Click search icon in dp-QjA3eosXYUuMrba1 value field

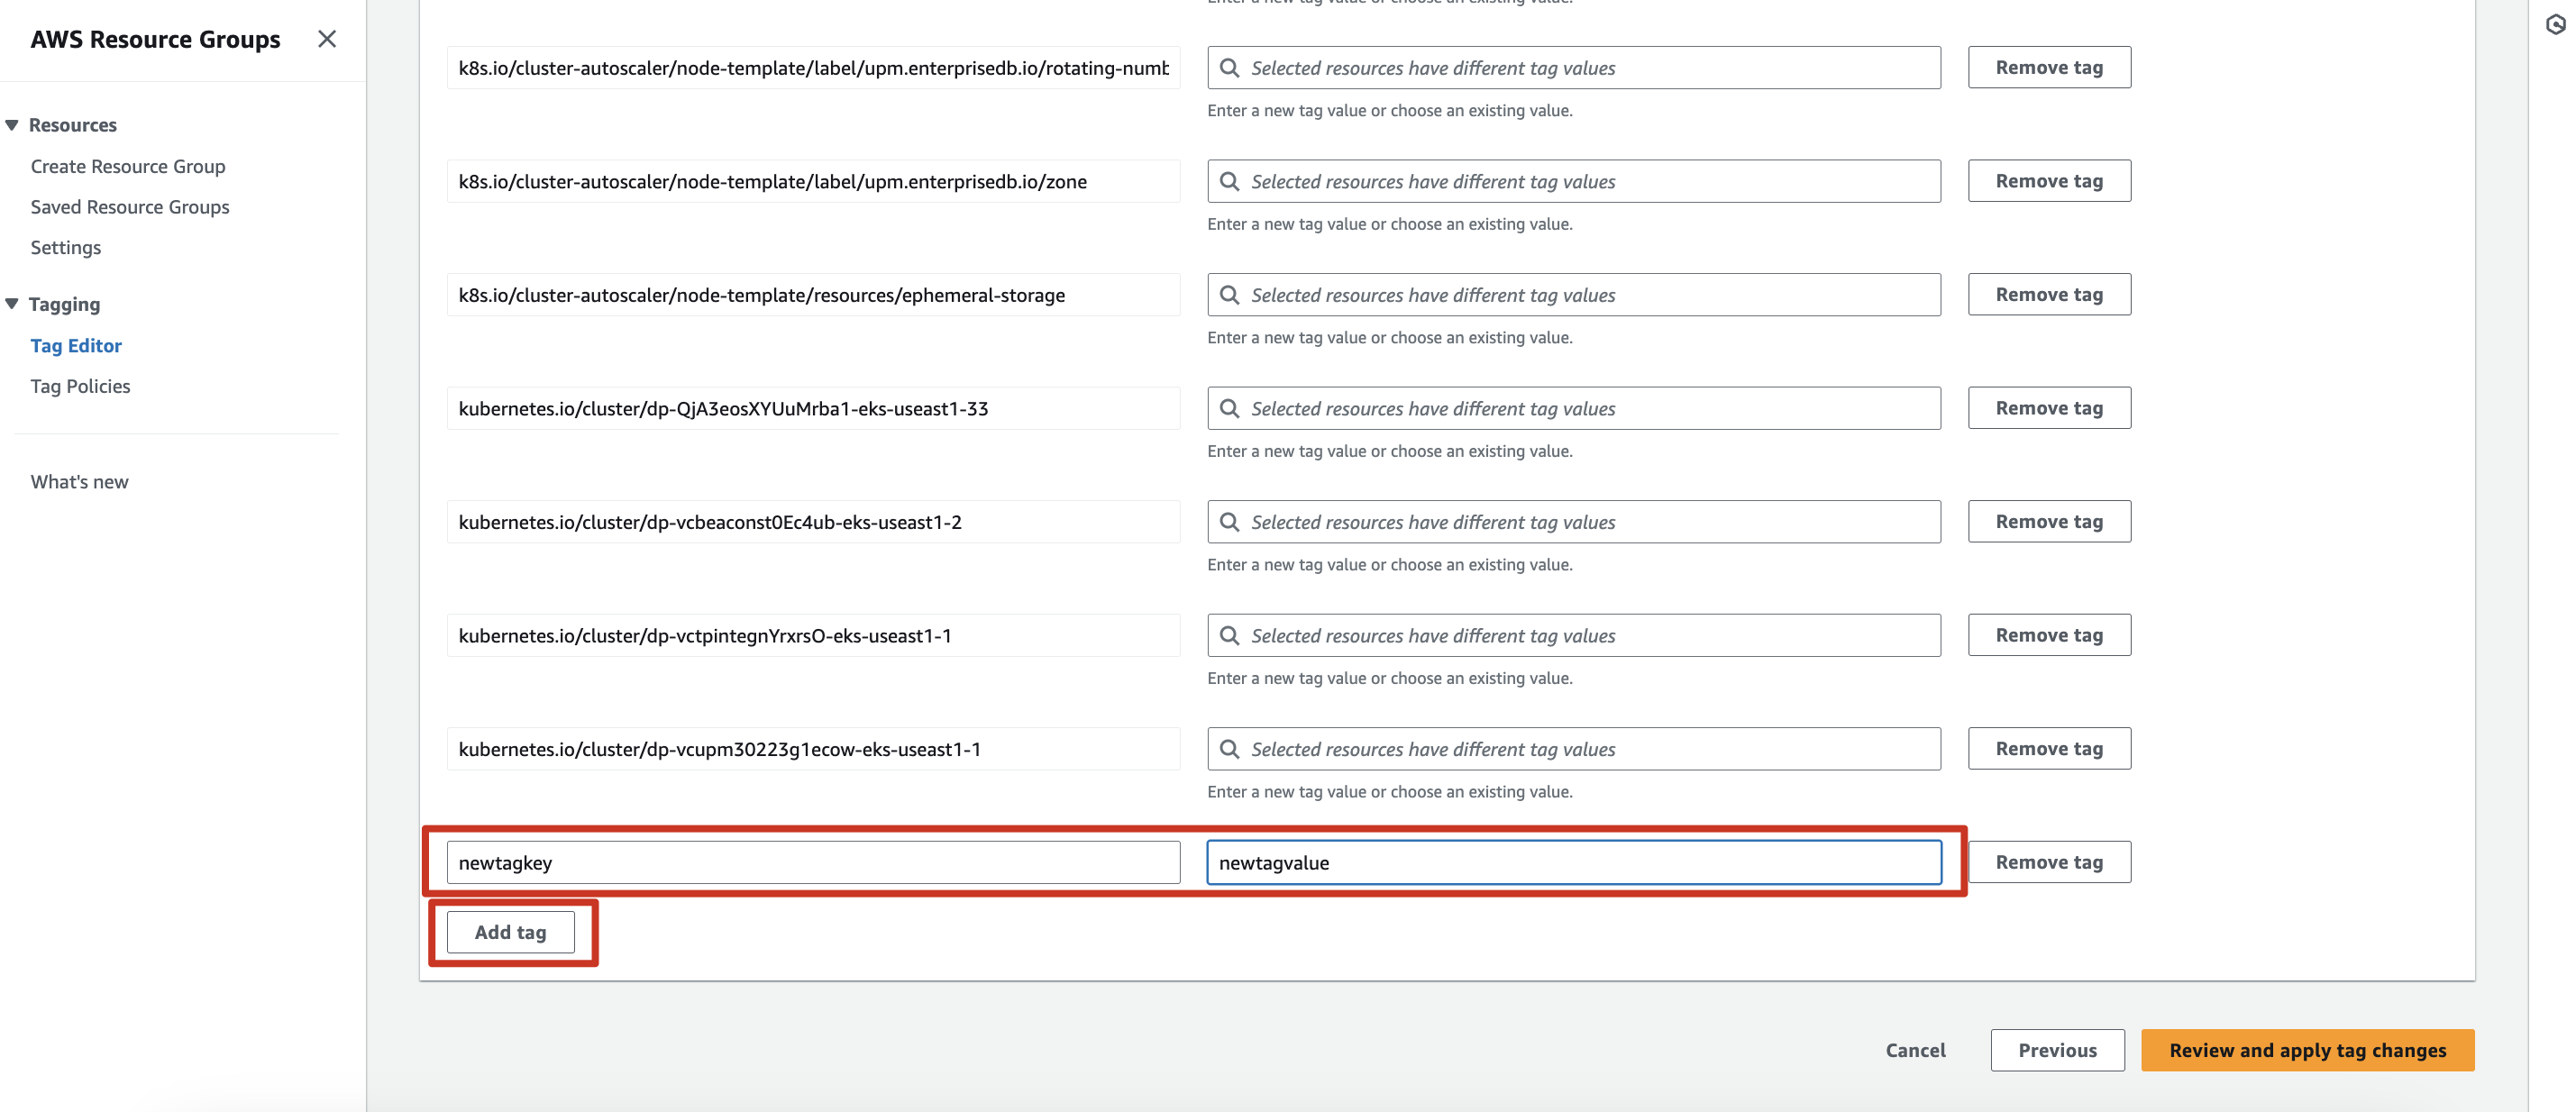[1230, 408]
